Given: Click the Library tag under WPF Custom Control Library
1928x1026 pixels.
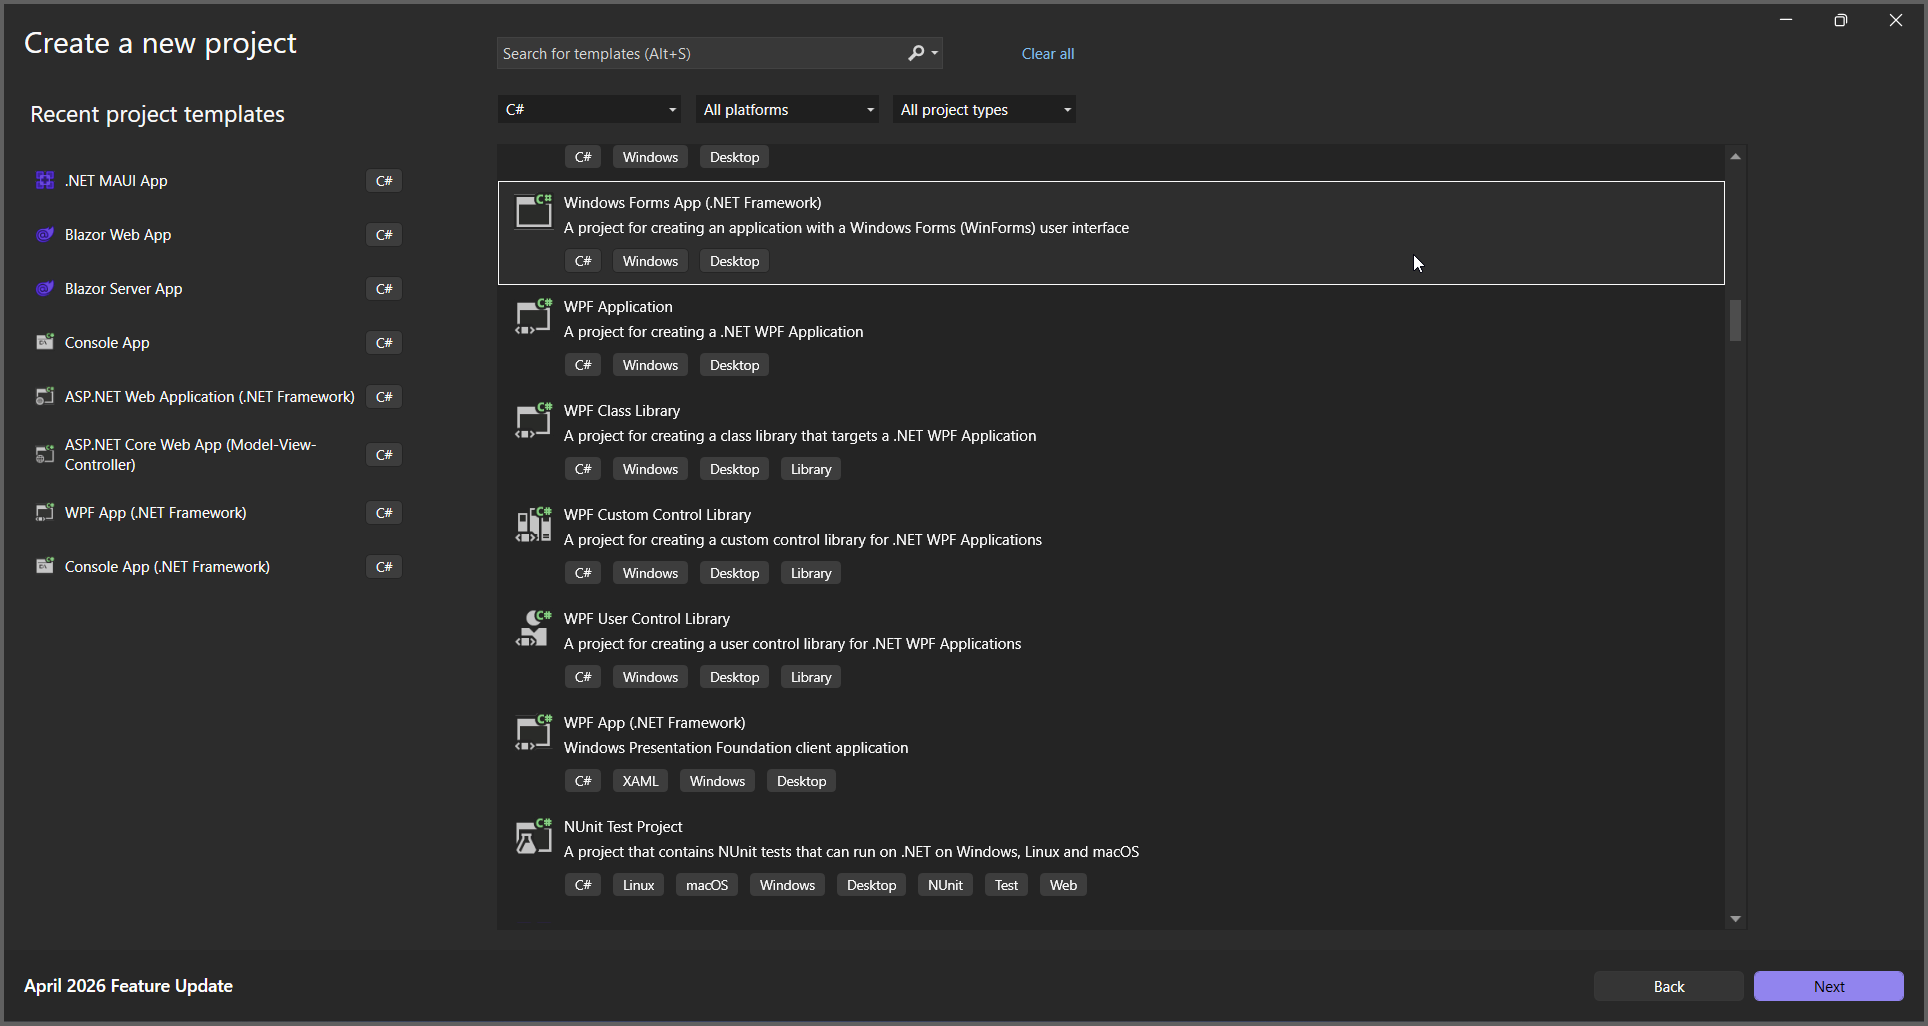Looking at the screenshot, I should tap(811, 573).
